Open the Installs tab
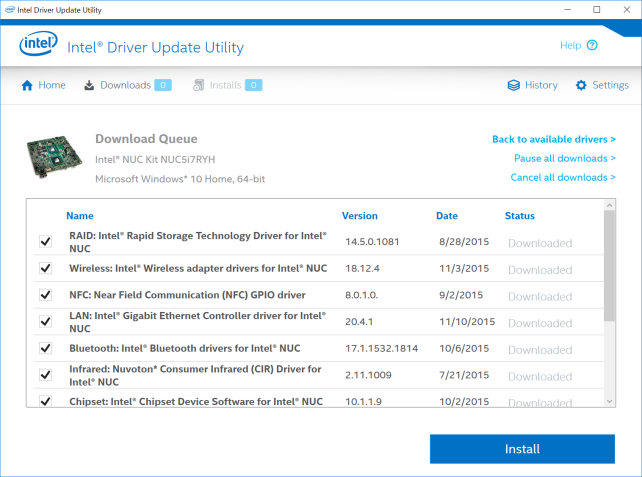 click(x=227, y=85)
